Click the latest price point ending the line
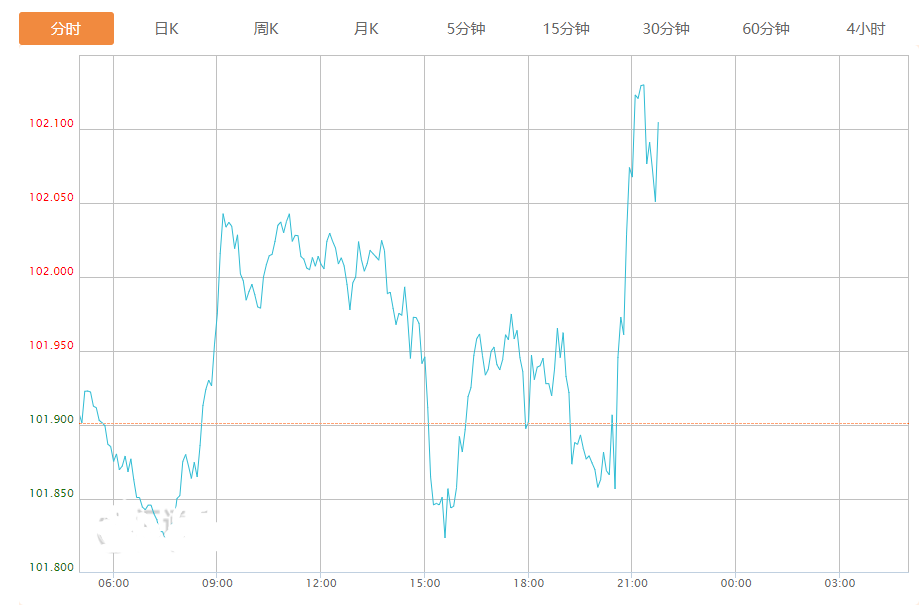Screen dimensions: 921x610 (x=658, y=123)
